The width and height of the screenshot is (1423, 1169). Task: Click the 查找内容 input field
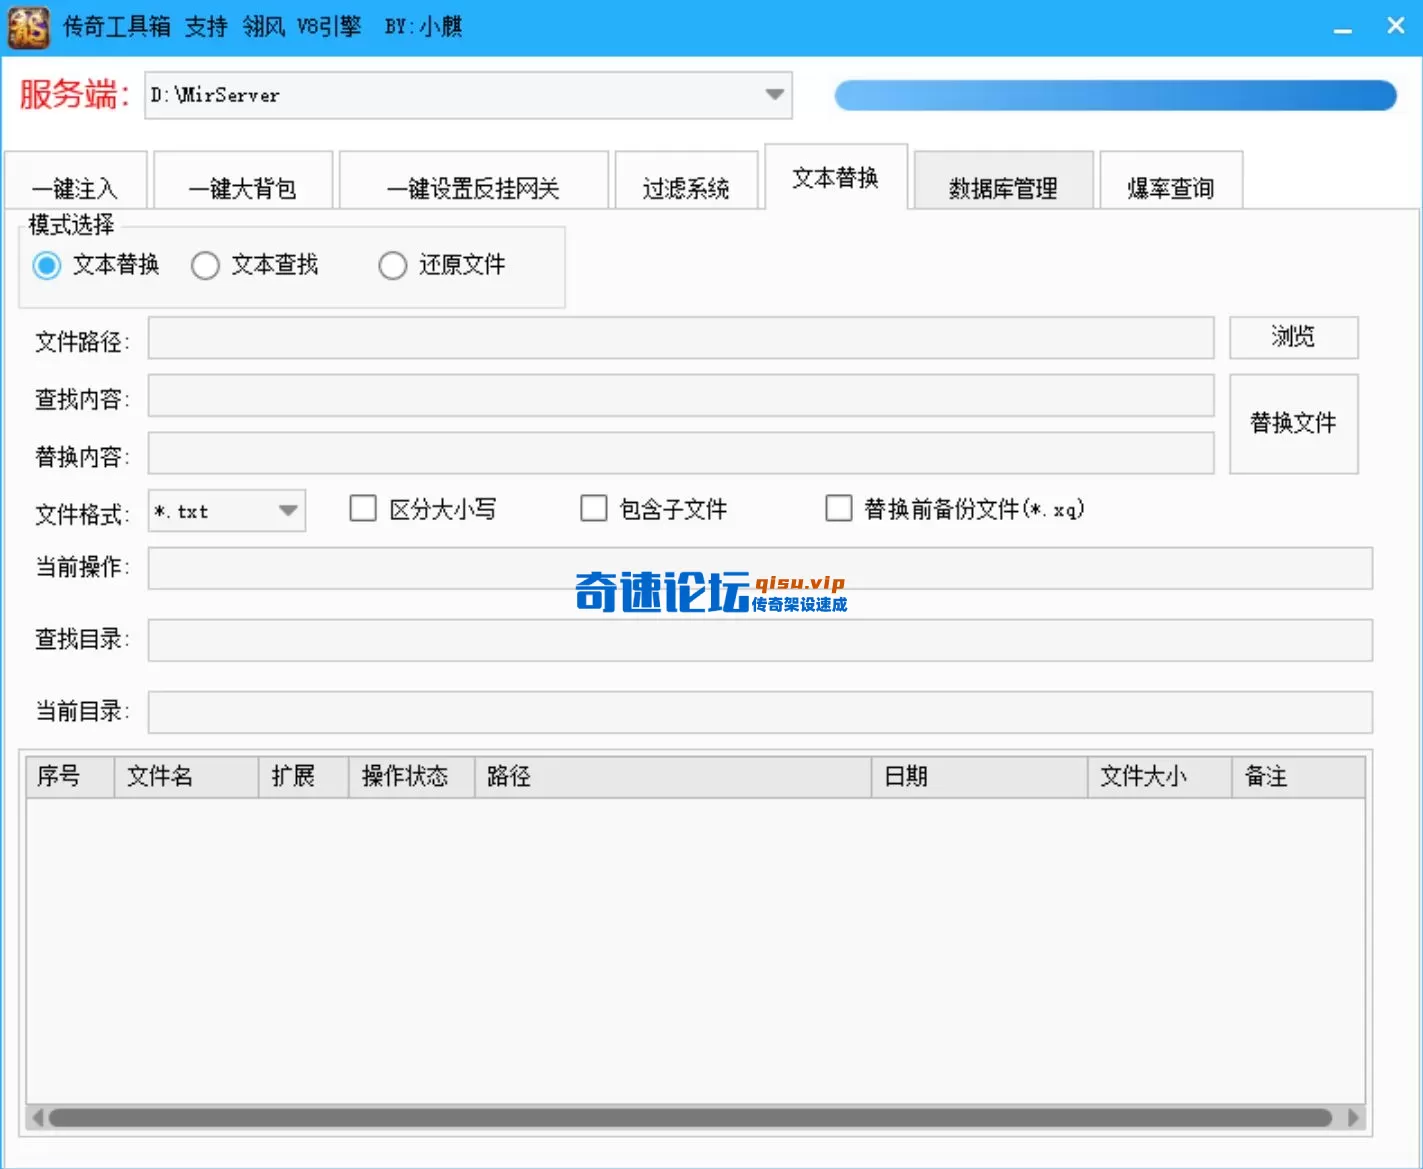coord(680,395)
